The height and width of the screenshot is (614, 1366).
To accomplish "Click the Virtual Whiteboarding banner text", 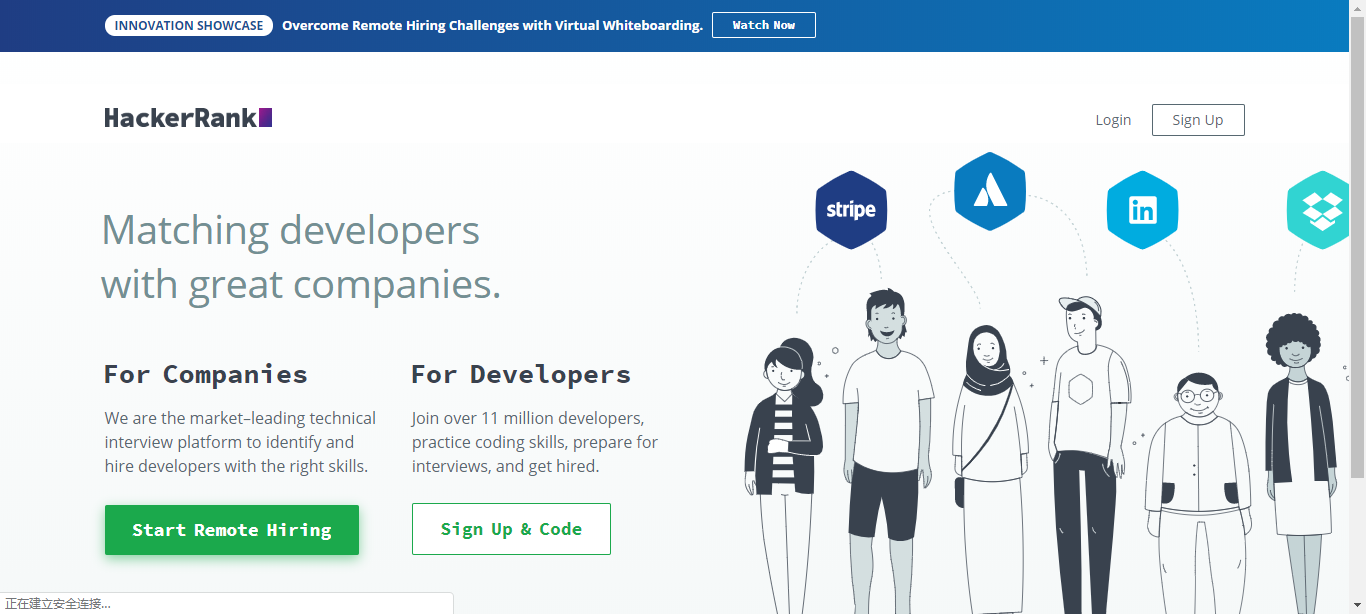I will (492, 25).
